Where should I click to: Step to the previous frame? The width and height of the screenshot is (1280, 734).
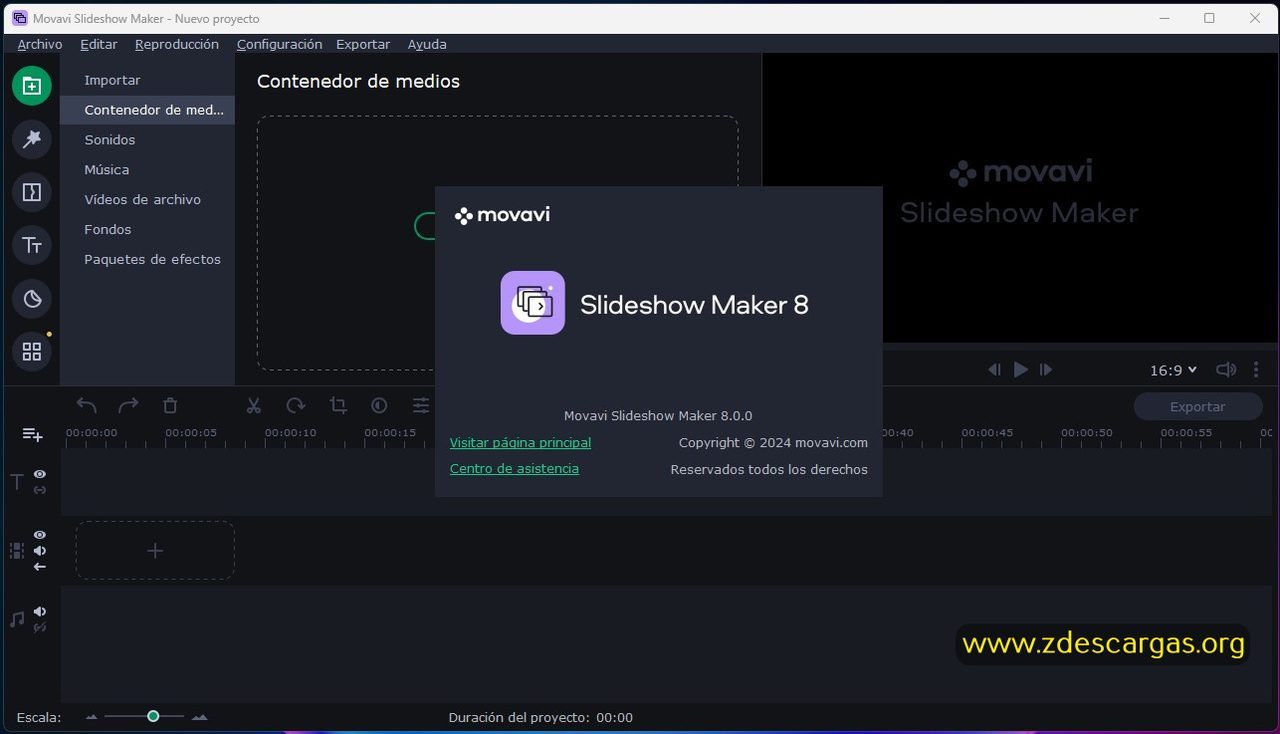tap(994, 370)
